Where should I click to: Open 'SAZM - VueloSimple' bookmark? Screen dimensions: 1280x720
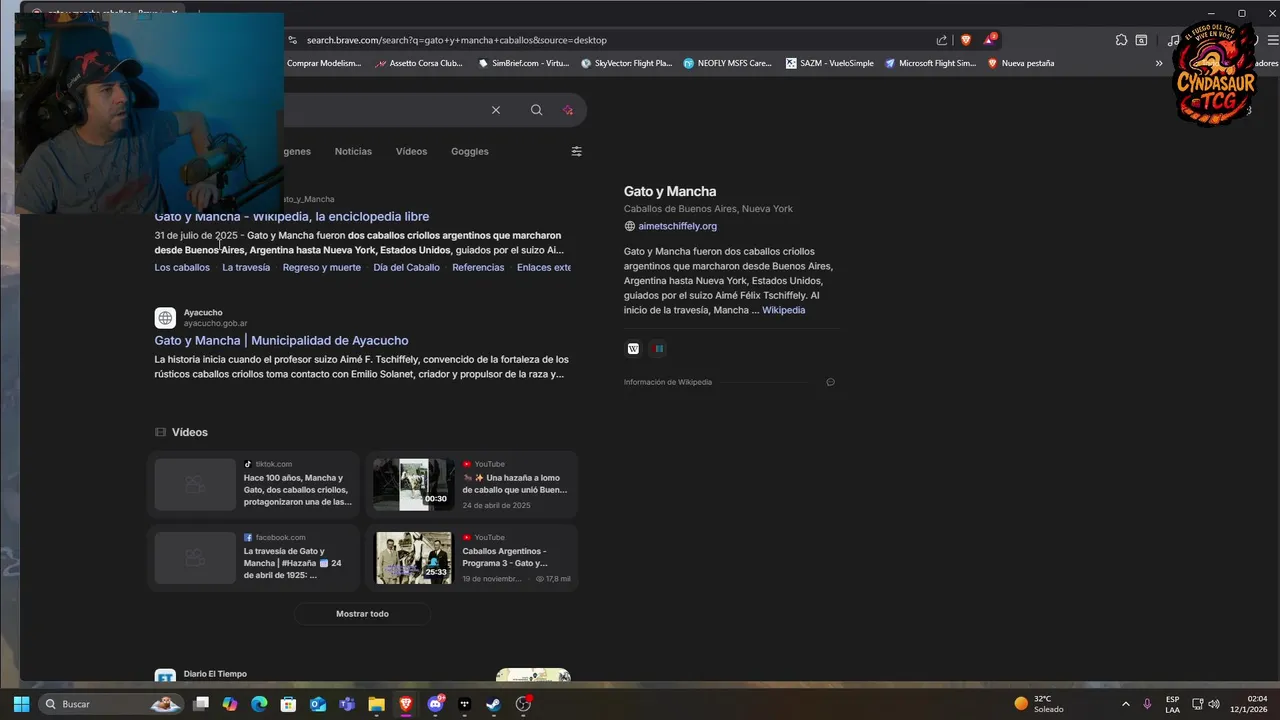click(x=830, y=63)
